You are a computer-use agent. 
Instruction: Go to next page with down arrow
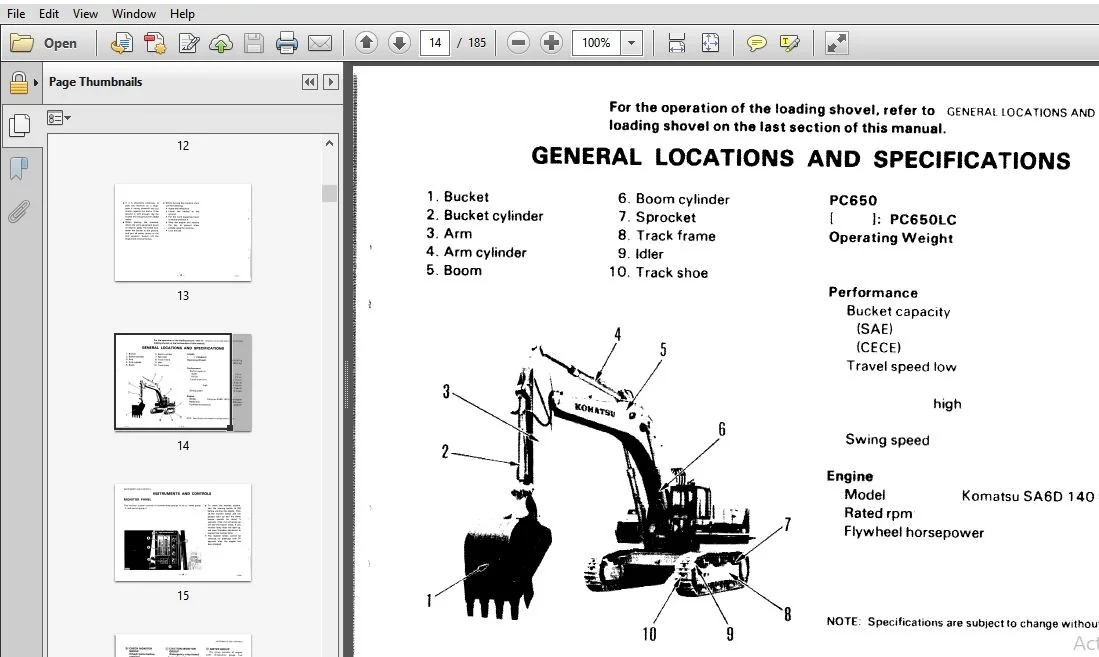400,43
